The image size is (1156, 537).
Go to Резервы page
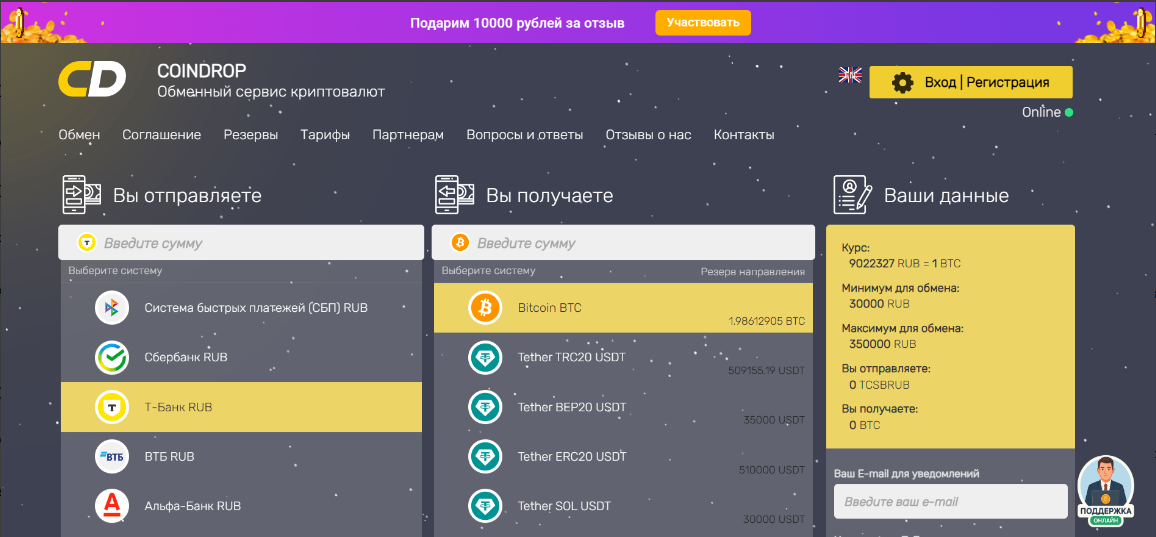tap(251, 135)
